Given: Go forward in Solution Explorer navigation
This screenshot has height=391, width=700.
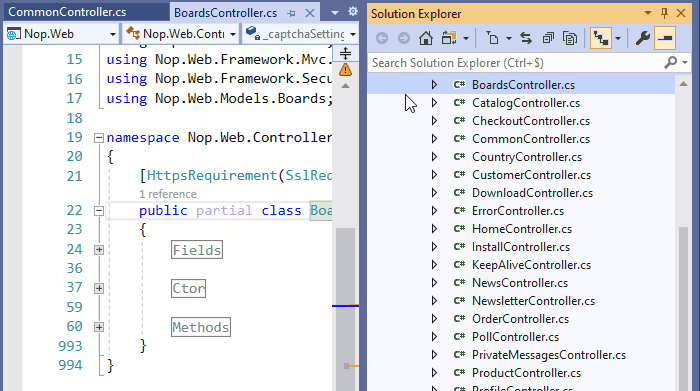Looking at the screenshot, I should pyautogui.click(x=404, y=38).
